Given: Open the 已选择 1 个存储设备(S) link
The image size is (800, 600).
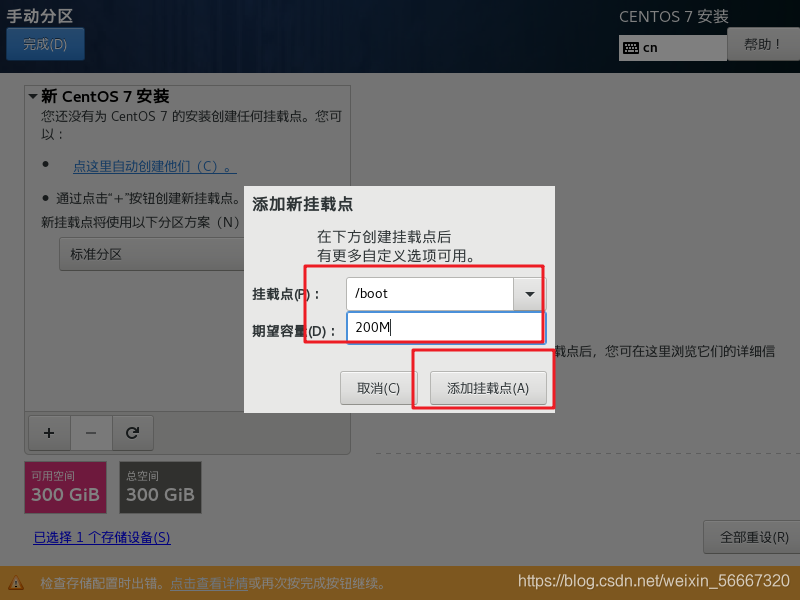Looking at the screenshot, I should coord(102,537).
